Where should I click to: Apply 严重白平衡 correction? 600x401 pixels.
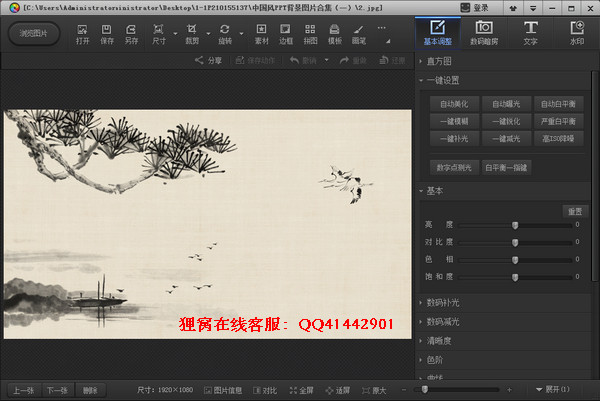(558, 121)
